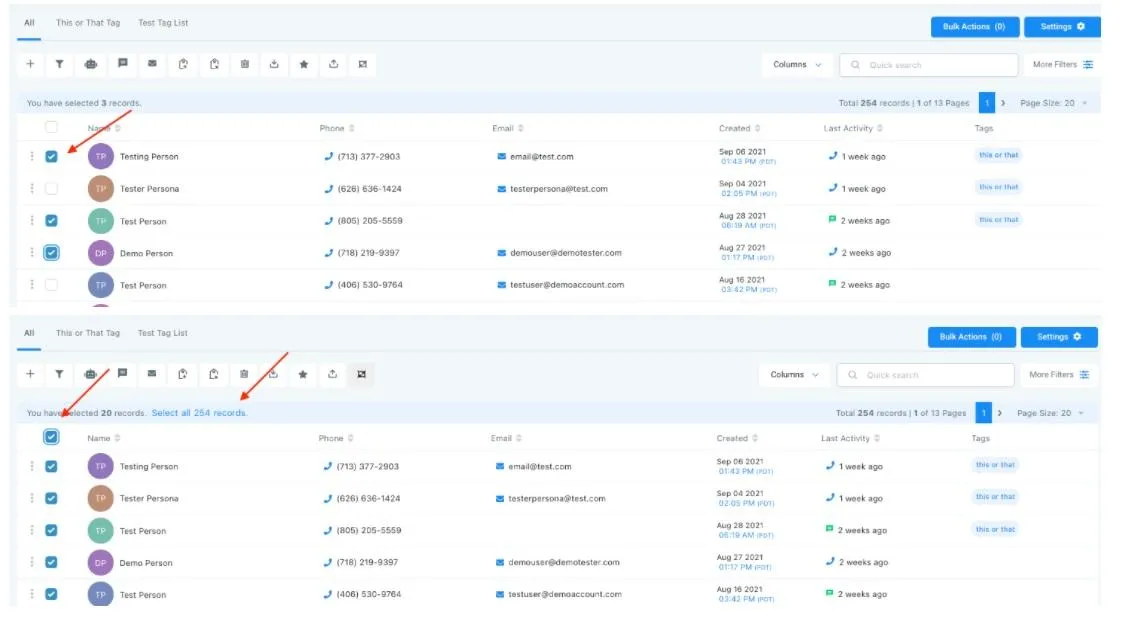Uncheck Testing Person checkbox in upper view
The height and width of the screenshot is (623, 1126).
pyautogui.click(x=51, y=156)
